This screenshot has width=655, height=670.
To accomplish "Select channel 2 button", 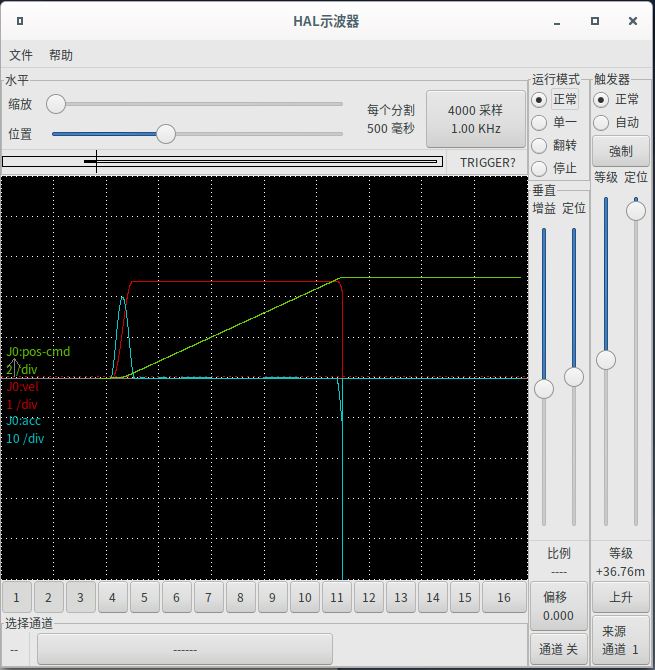I will 48,597.
